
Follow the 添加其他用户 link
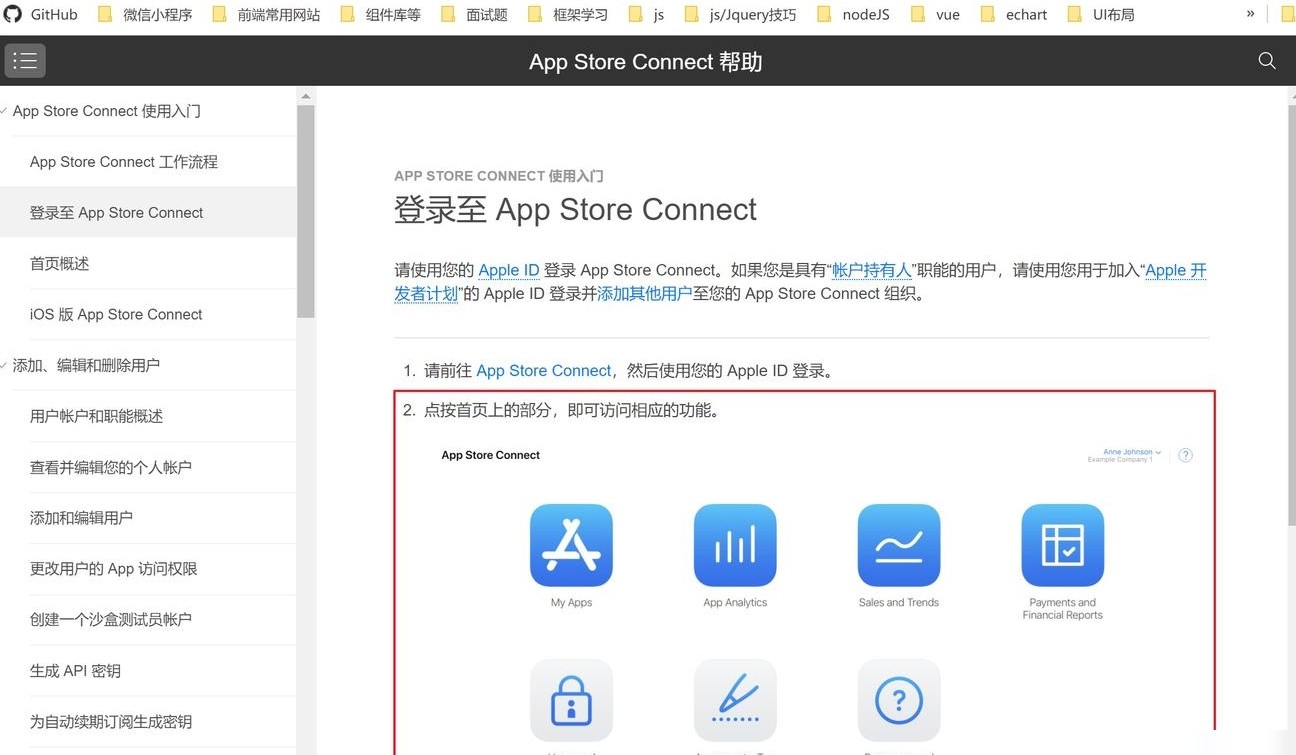pyautogui.click(x=645, y=294)
